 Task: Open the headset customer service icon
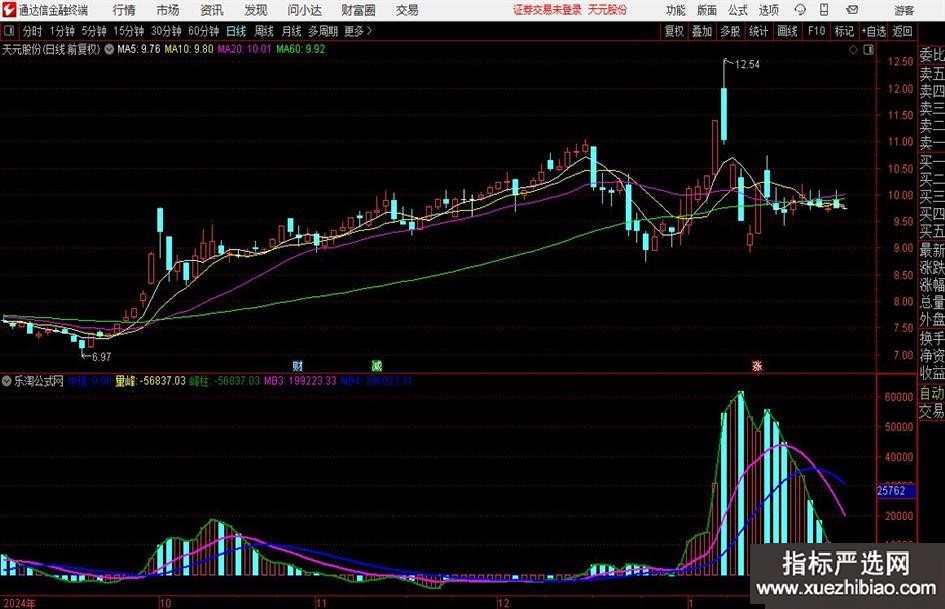(800, 10)
